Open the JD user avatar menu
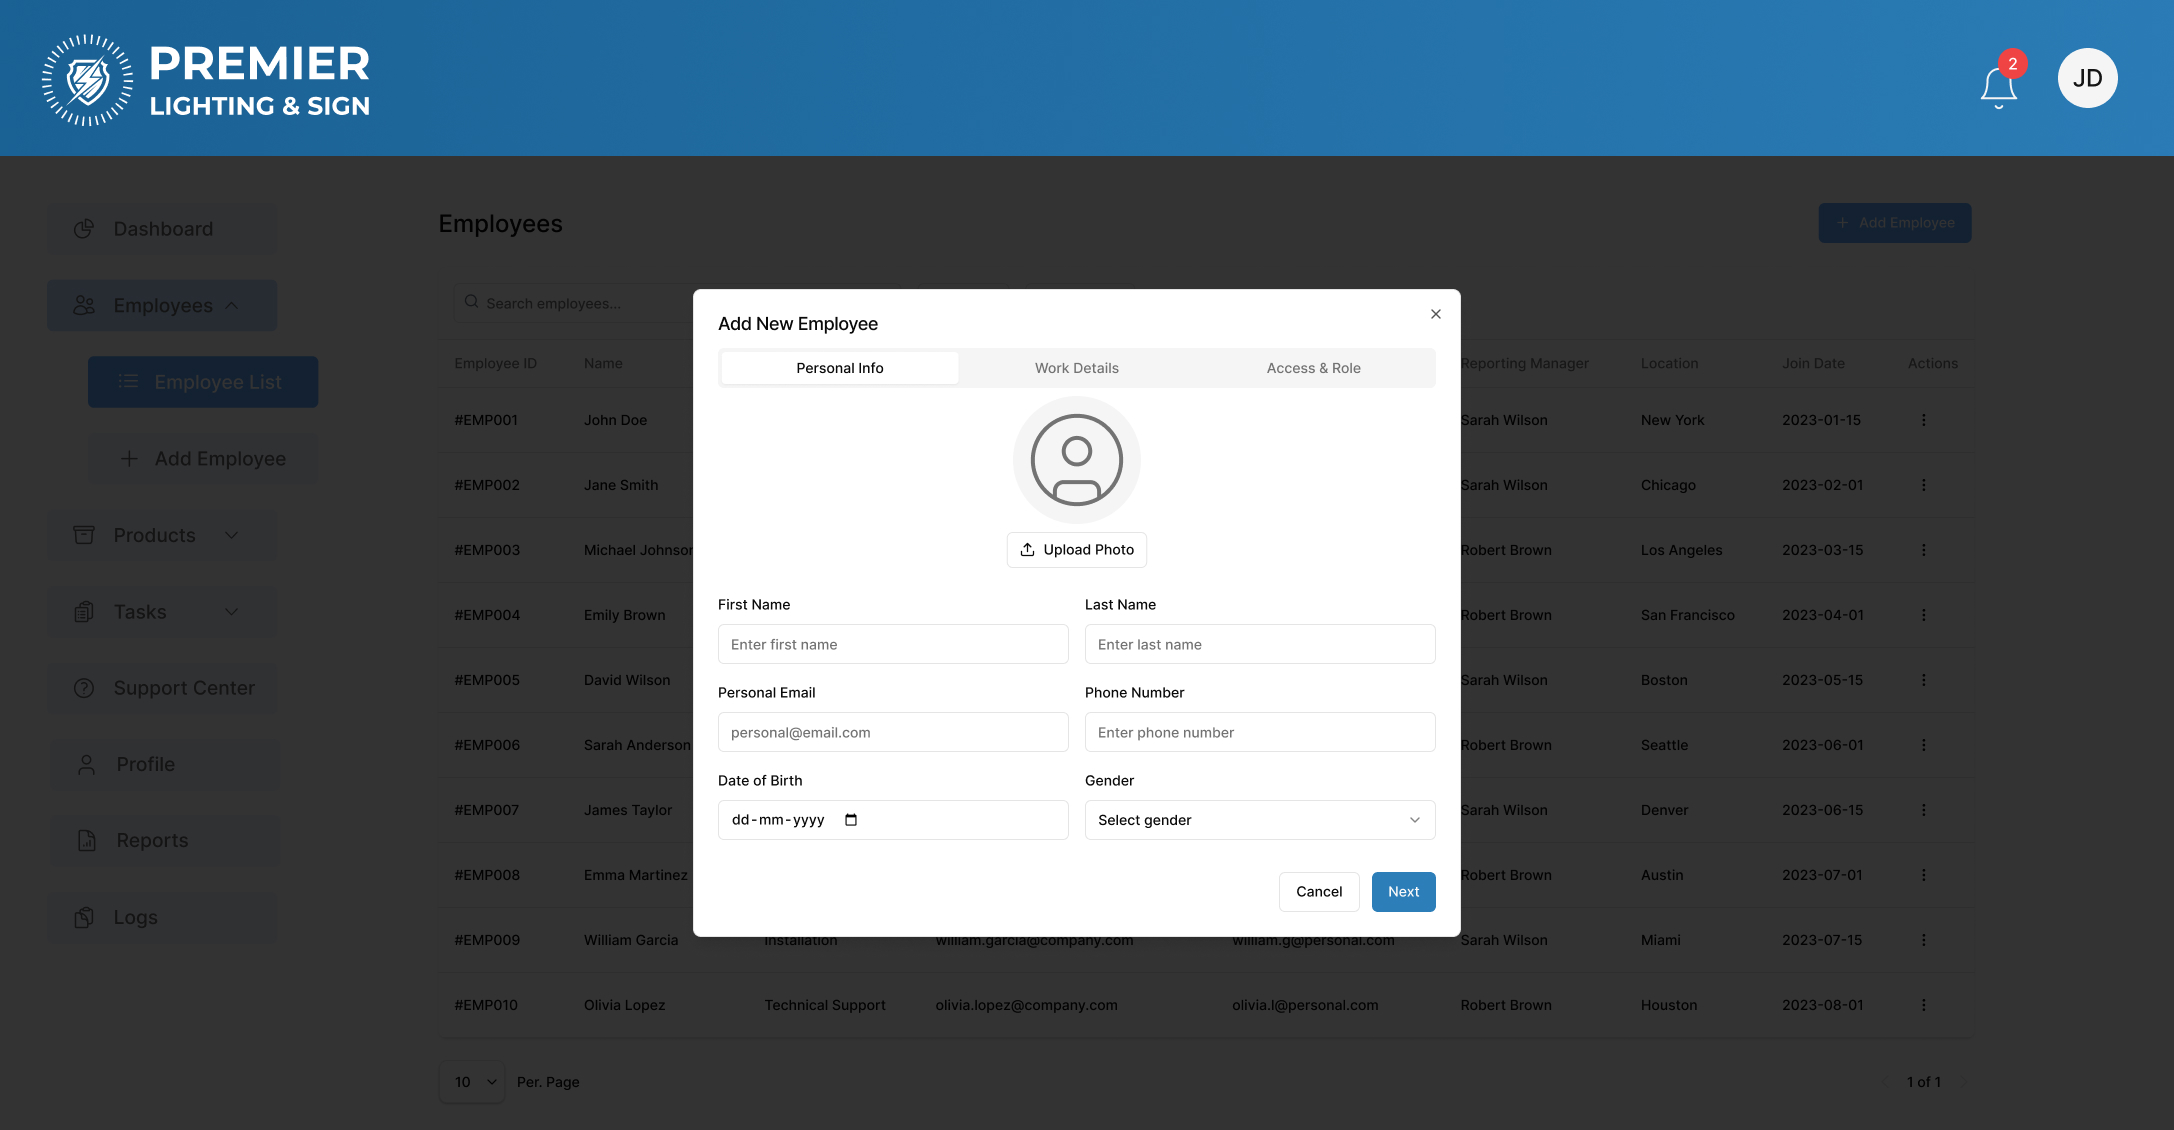The image size is (2174, 1130). pos(2087,78)
